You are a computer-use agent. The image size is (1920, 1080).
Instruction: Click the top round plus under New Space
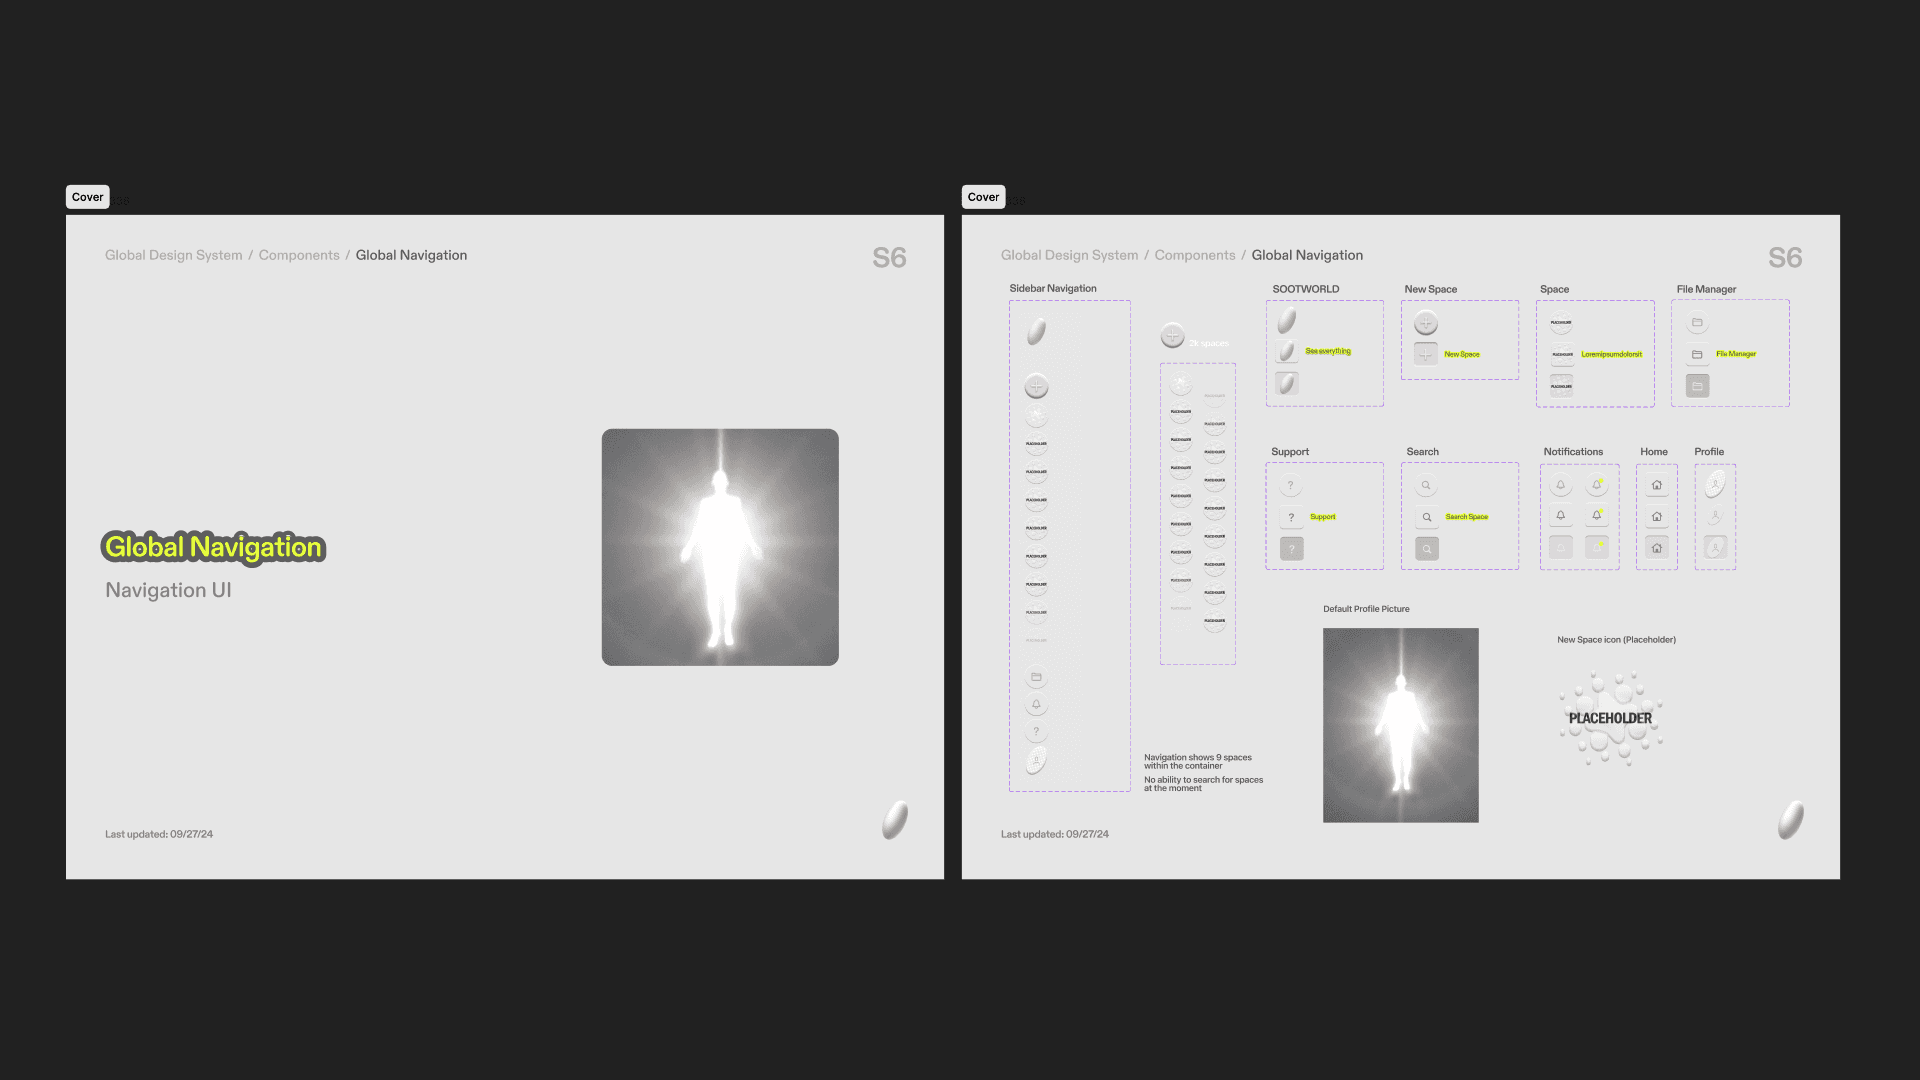point(1426,323)
